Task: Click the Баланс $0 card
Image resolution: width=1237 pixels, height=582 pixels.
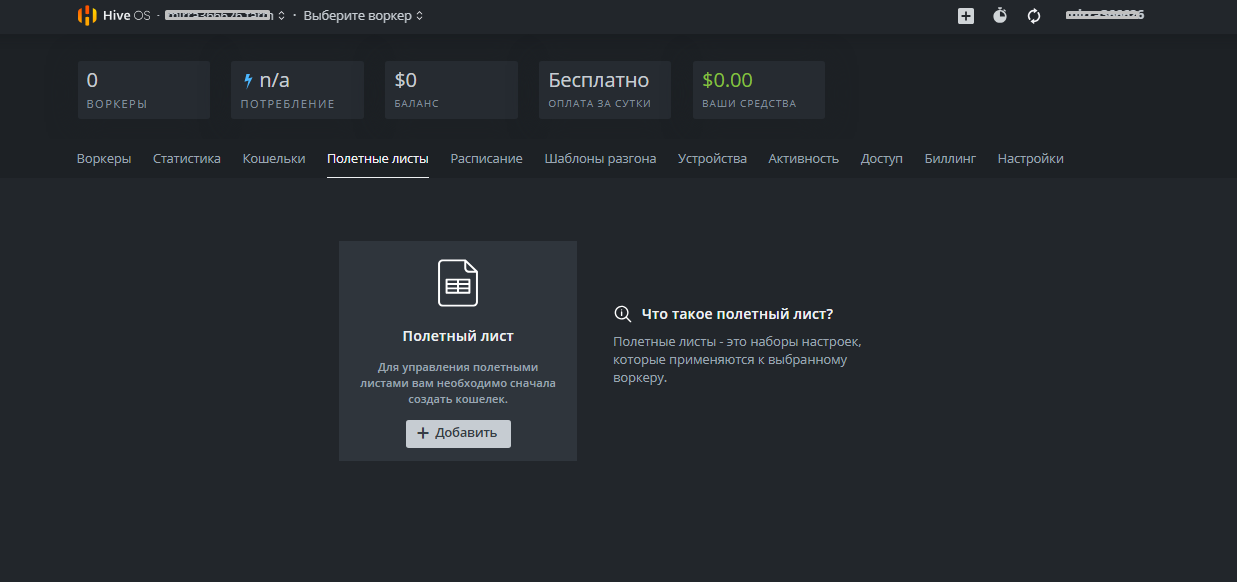Action: click(451, 90)
